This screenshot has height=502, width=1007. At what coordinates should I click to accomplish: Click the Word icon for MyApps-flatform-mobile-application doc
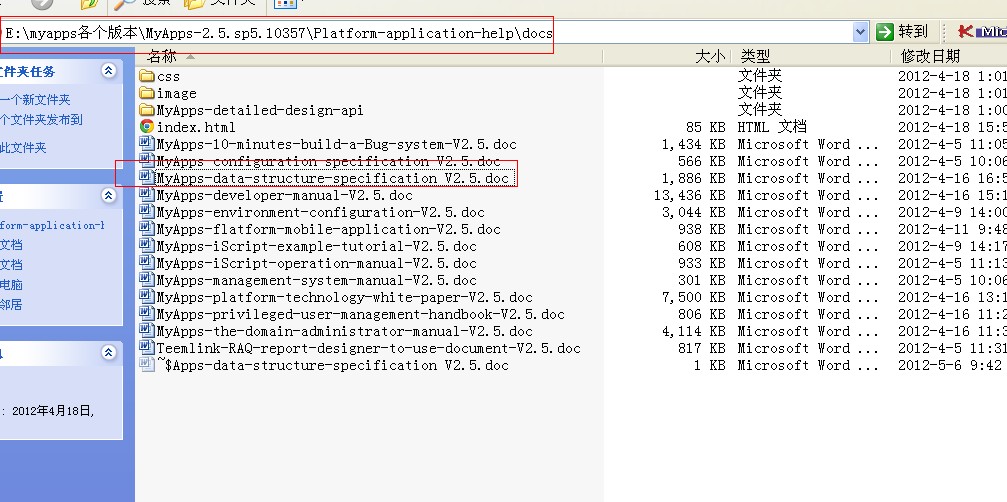[147, 229]
